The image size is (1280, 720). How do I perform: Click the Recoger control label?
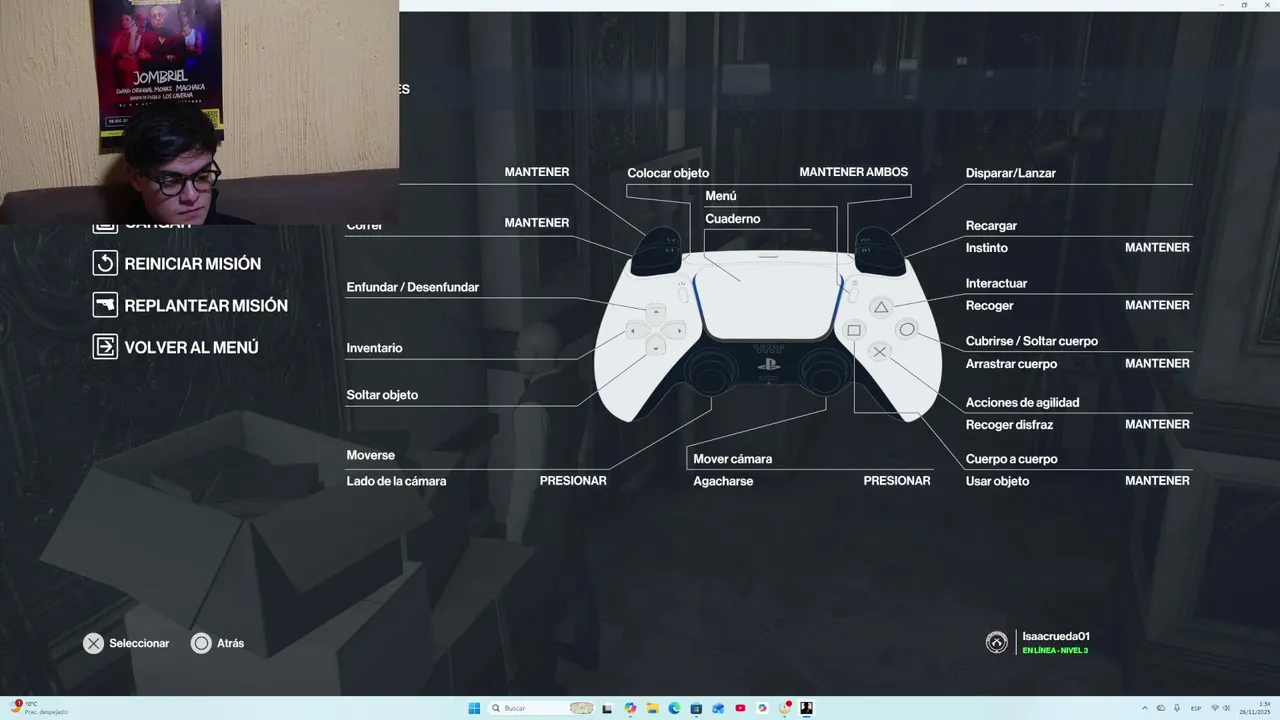989,306
